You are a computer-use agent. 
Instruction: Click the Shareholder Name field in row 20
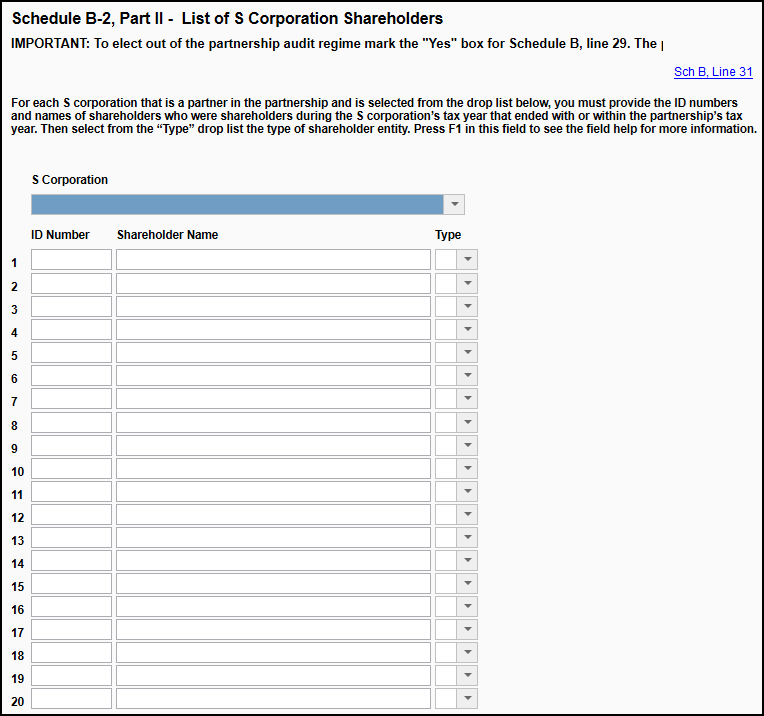[273, 699]
